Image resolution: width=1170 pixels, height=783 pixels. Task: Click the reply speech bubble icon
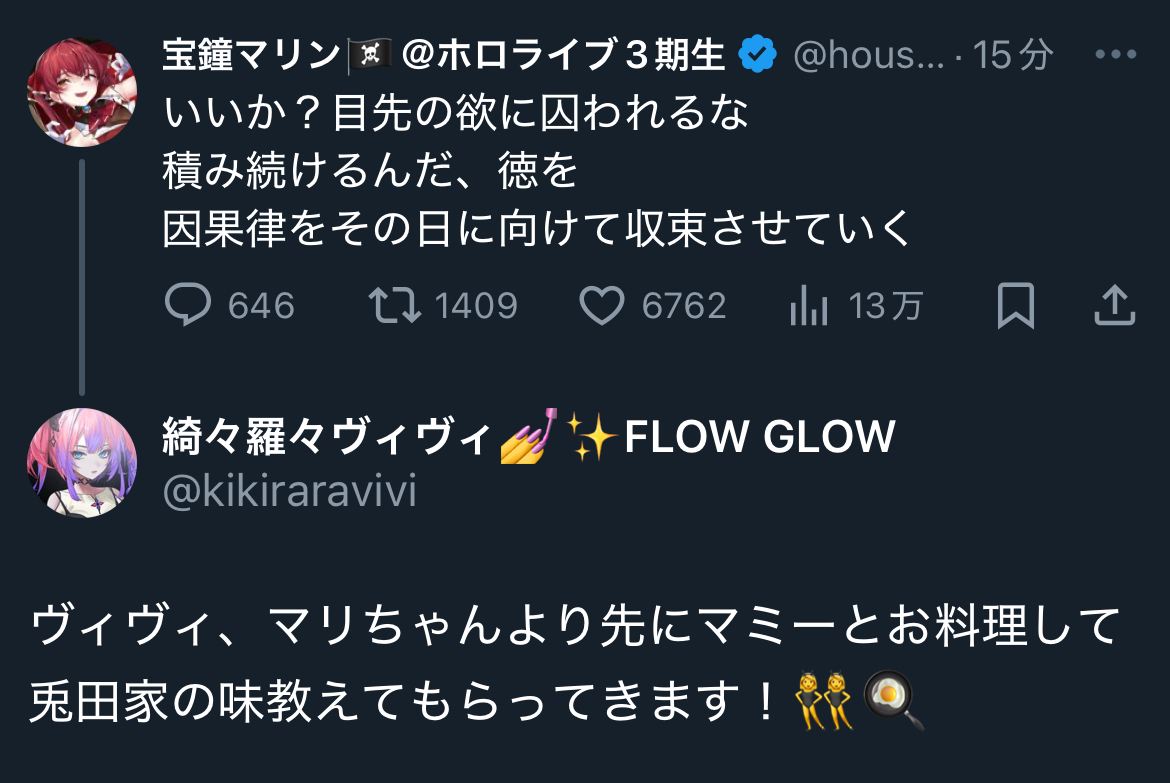point(187,305)
